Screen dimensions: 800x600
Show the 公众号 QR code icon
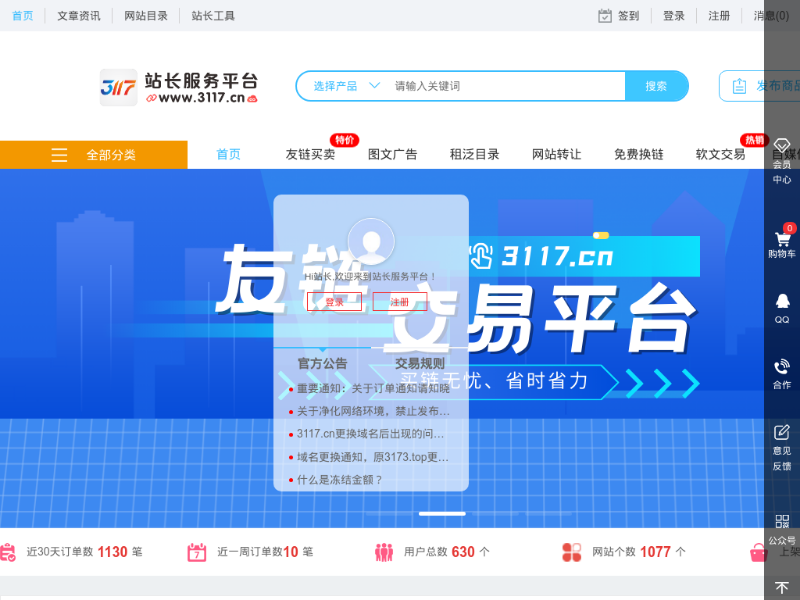click(x=782, y=522)
